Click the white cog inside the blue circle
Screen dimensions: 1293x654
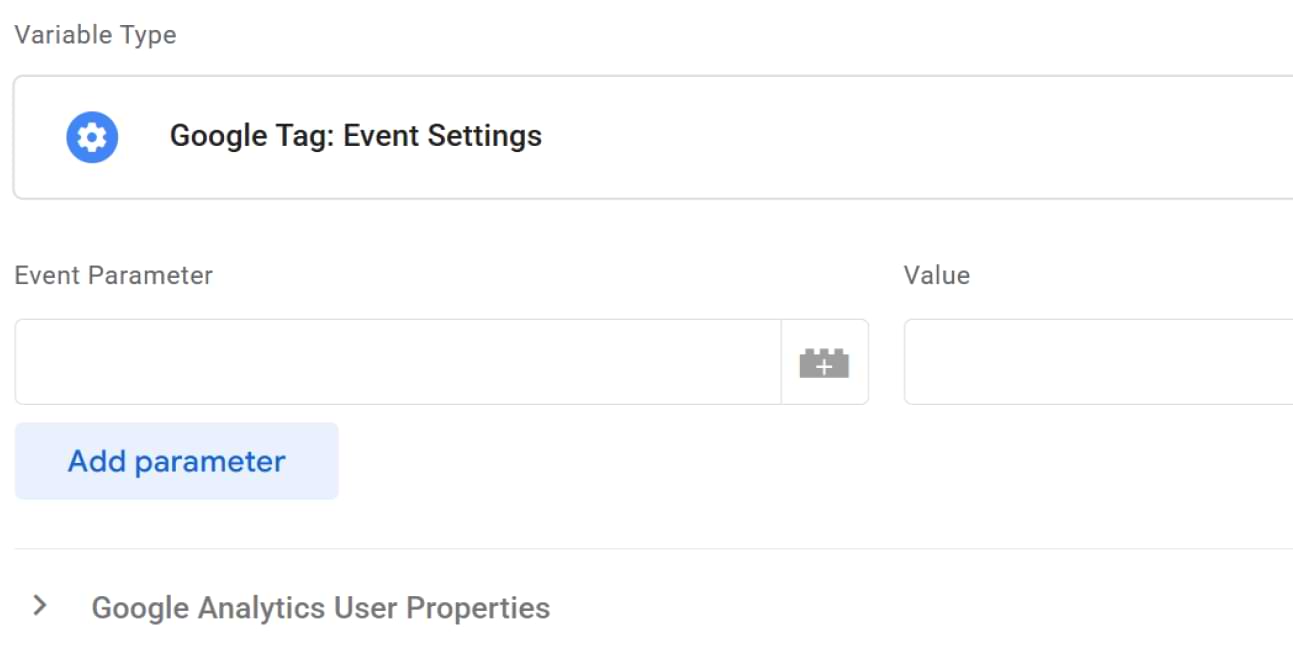[x=92, y=137]
